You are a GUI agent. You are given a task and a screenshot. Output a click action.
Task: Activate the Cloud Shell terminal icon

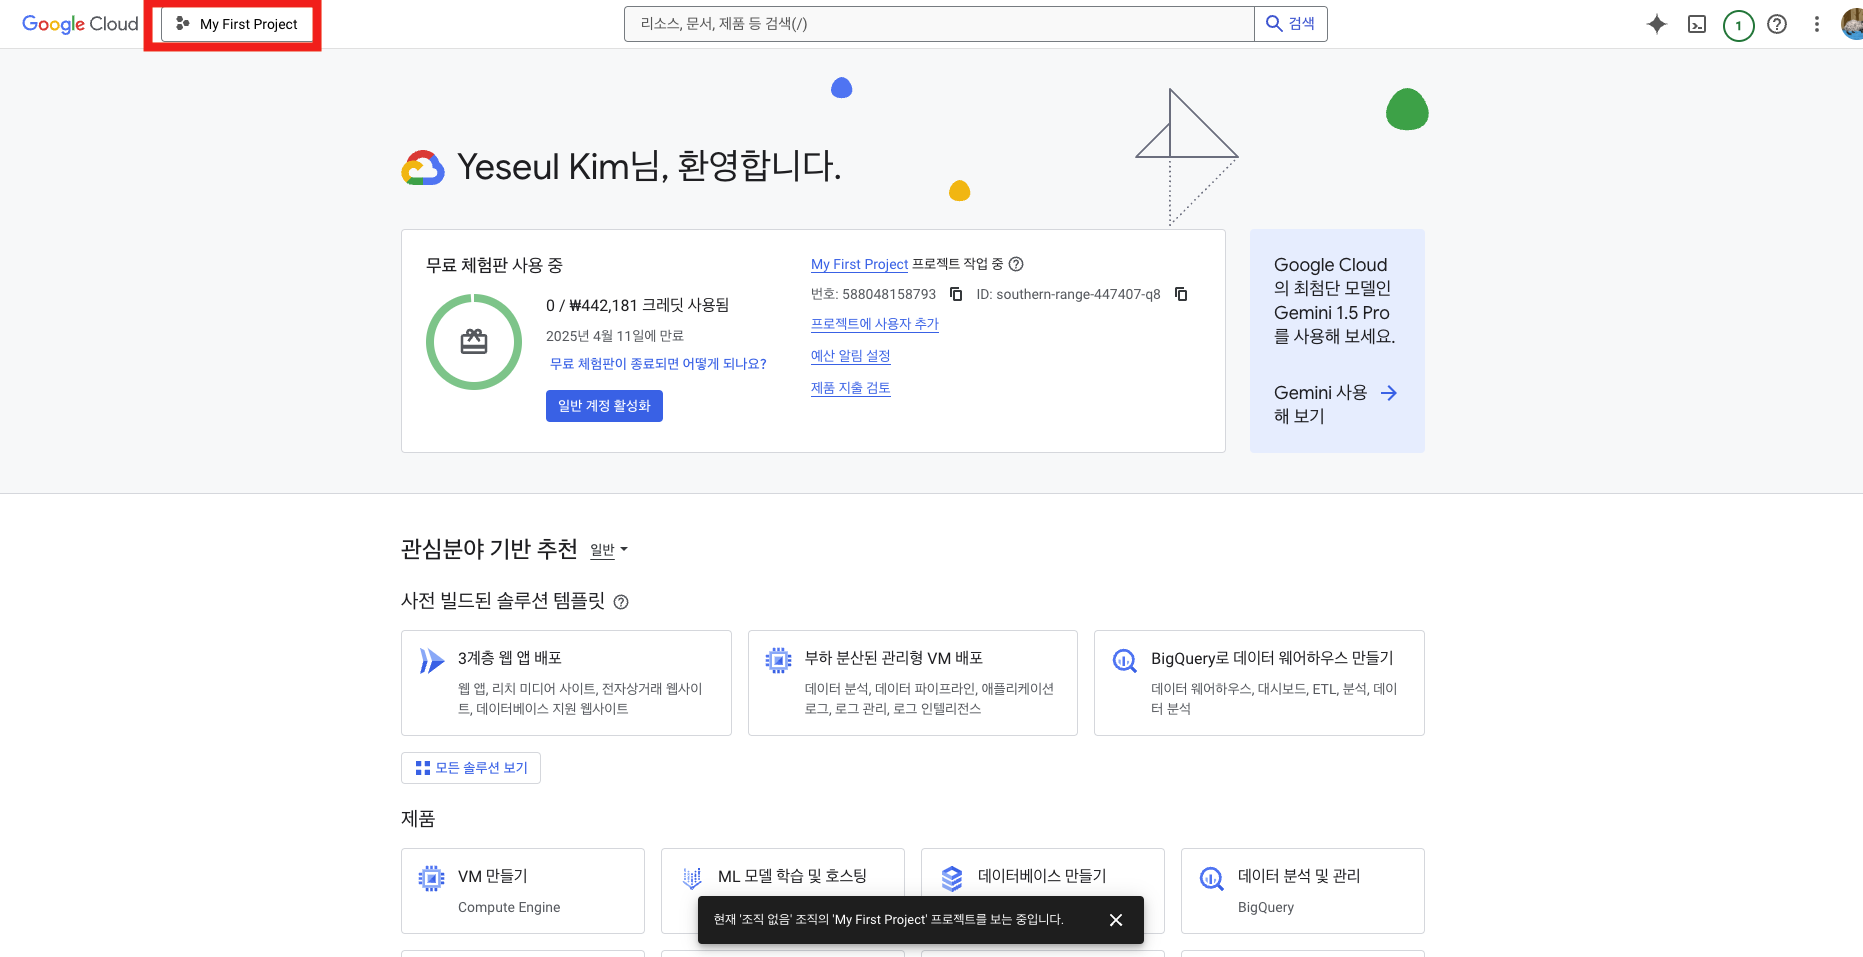click(1697, 24)
